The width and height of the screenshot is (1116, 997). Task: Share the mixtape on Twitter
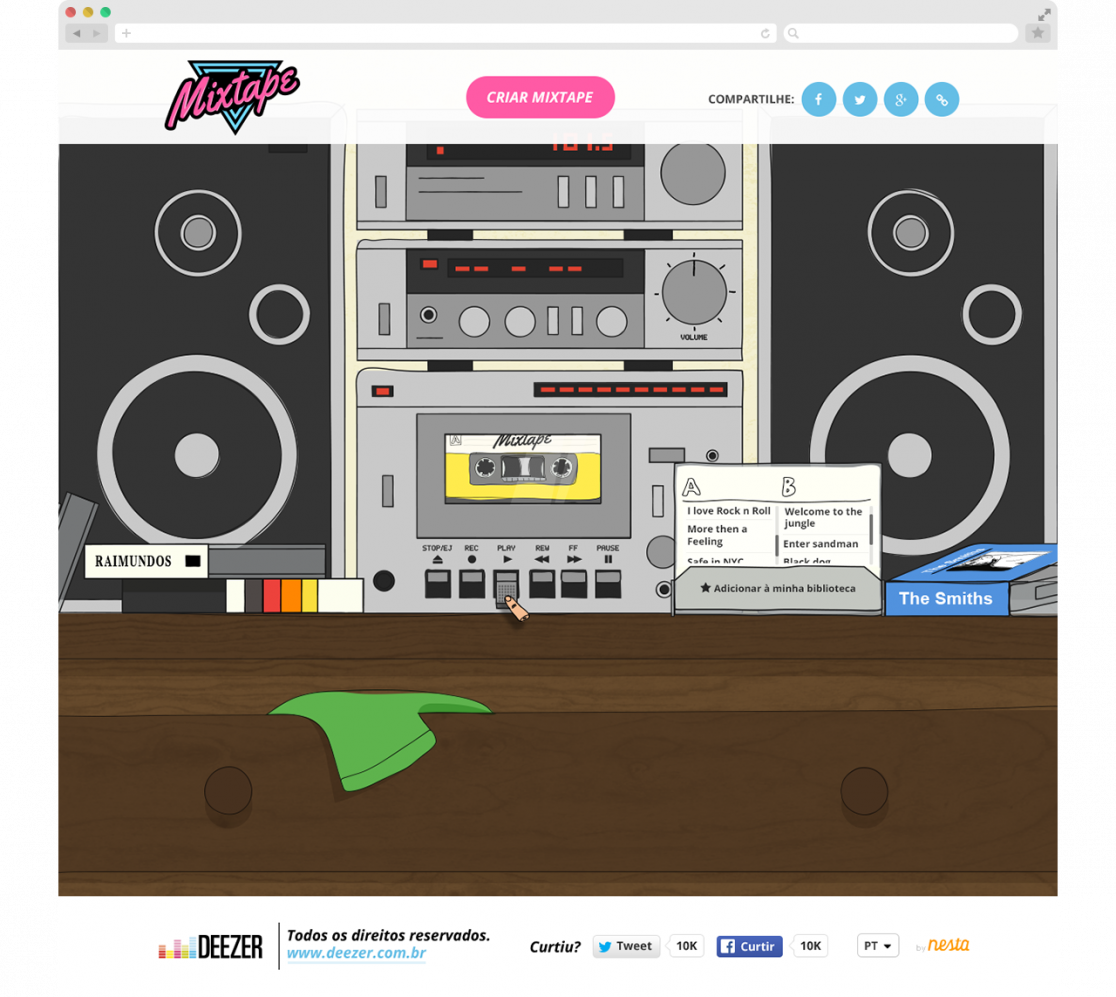pyautogui.click(x=860, y=99)
